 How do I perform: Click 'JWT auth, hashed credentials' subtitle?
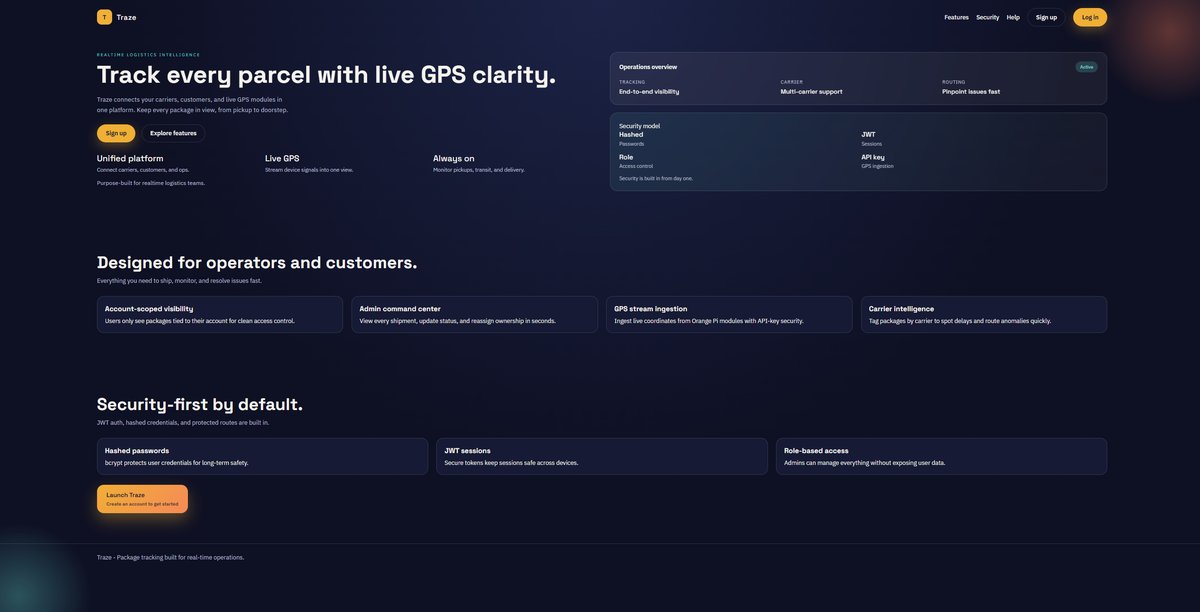click(183, 423)
